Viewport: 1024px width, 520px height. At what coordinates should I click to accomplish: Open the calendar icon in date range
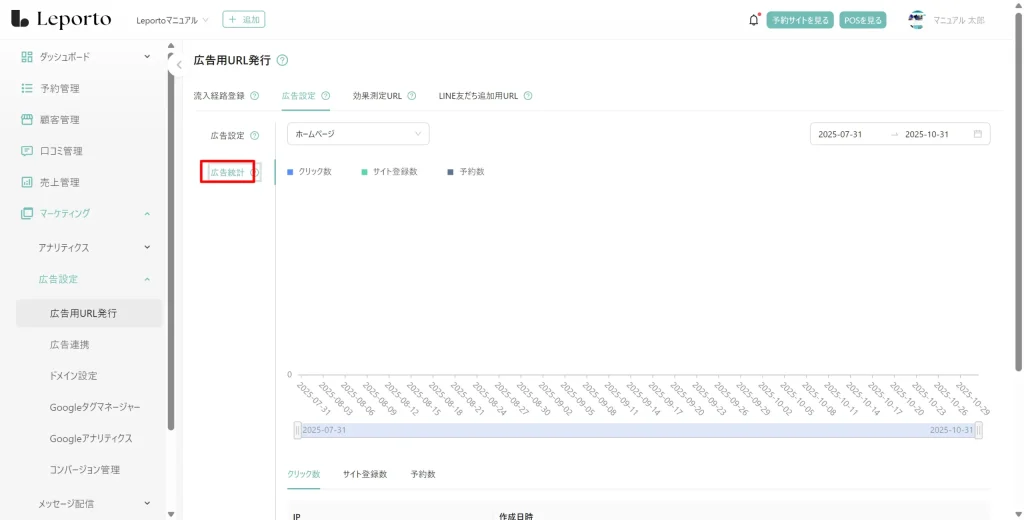(977, 134)
